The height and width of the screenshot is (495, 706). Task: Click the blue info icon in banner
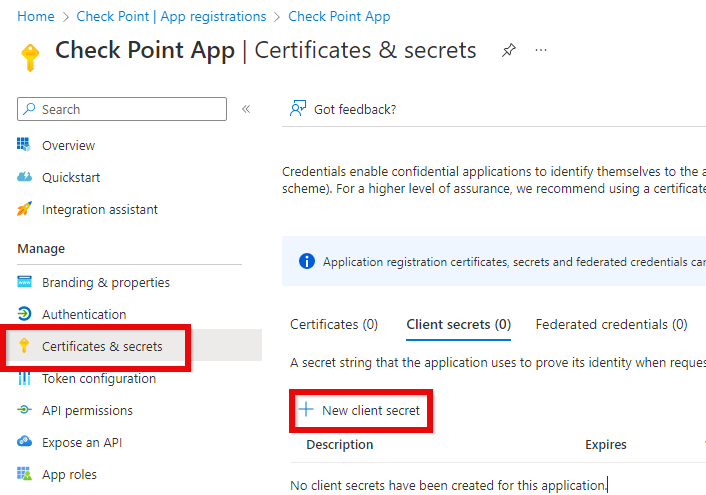[x=307, y=261]
